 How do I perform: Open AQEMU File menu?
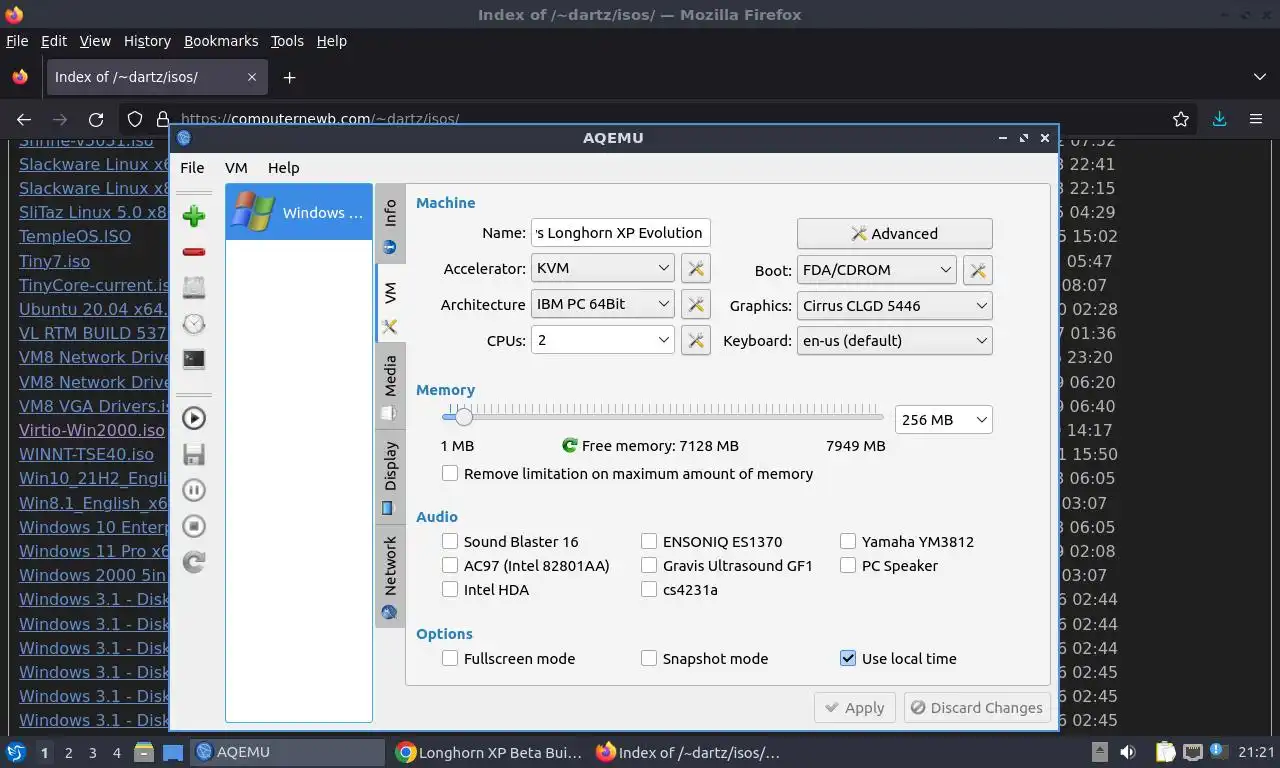[x=192, y=168]
